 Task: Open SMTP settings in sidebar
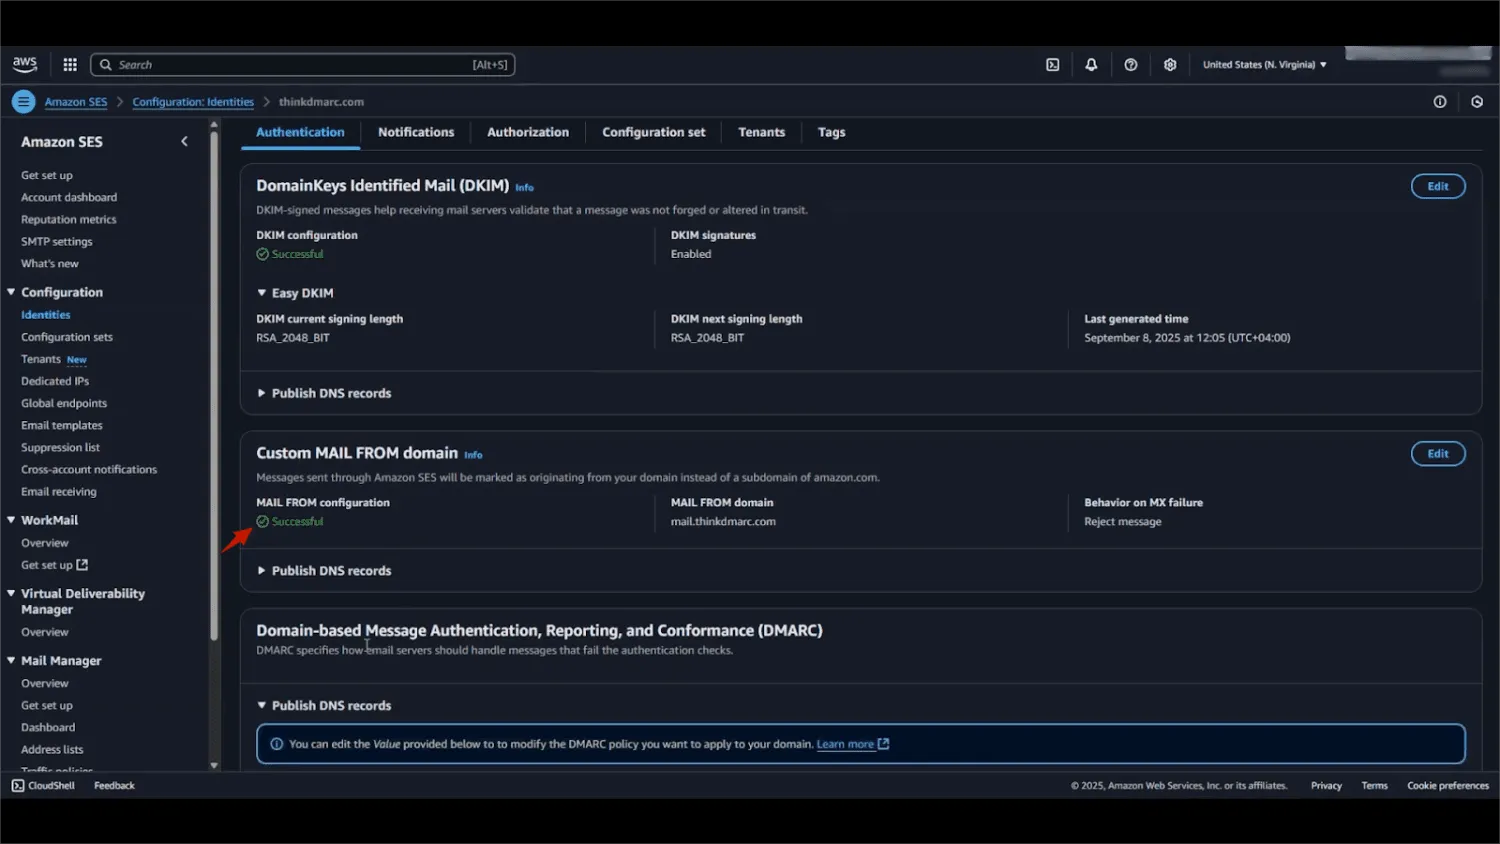pos(57,241)
